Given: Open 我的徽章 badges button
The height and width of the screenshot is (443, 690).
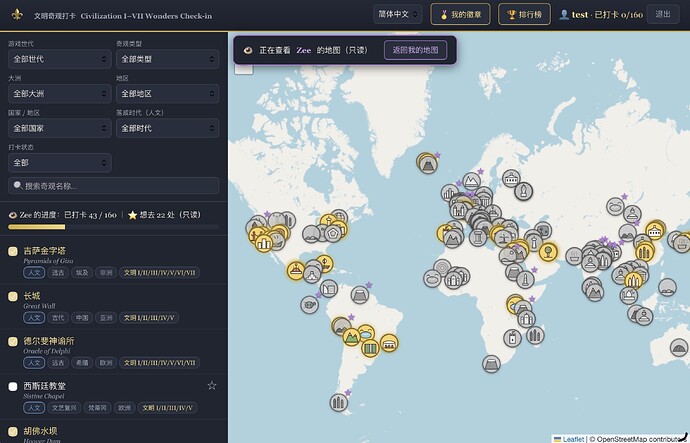Looking at the screenshot, I should [460, 15].
